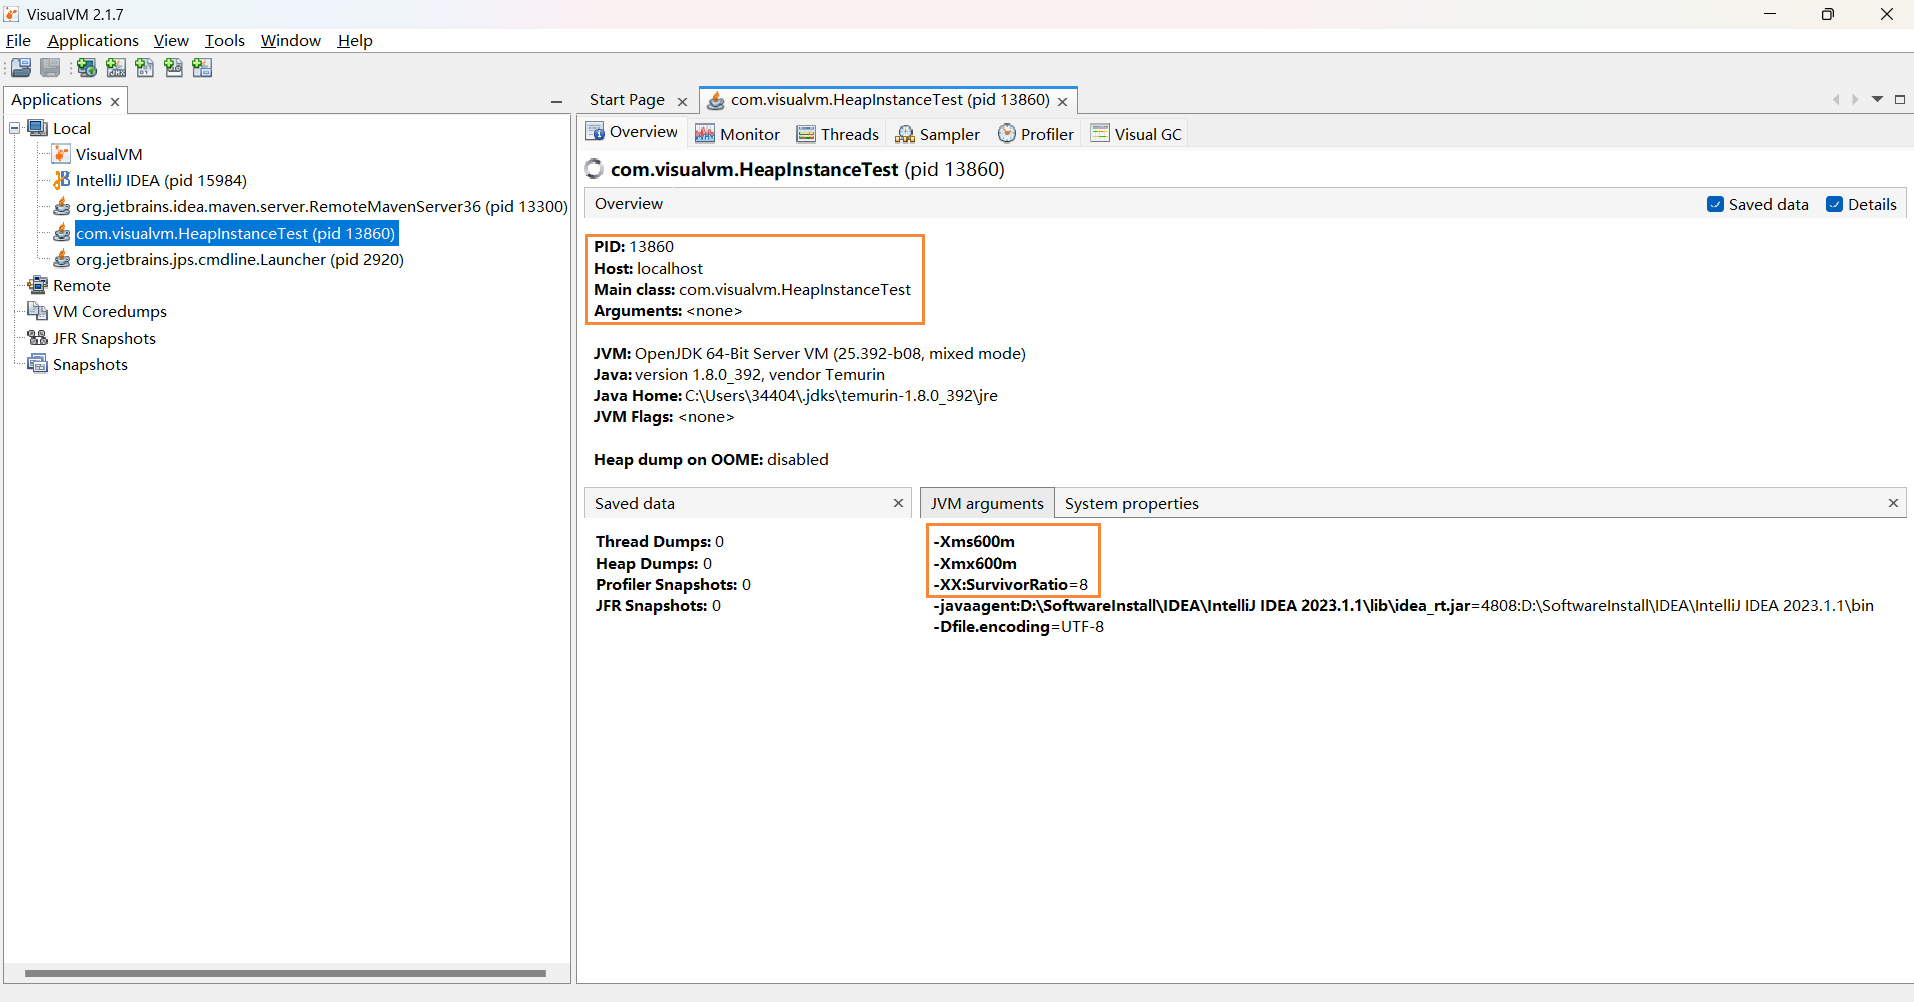Viewport: 1914px width, 1002px height.
Task: Switch to the Monitor tab
Action: (x=738, y=134)
